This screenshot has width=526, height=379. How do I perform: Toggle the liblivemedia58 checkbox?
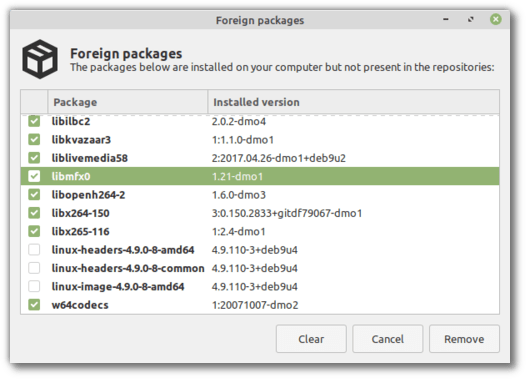point(34,158)
